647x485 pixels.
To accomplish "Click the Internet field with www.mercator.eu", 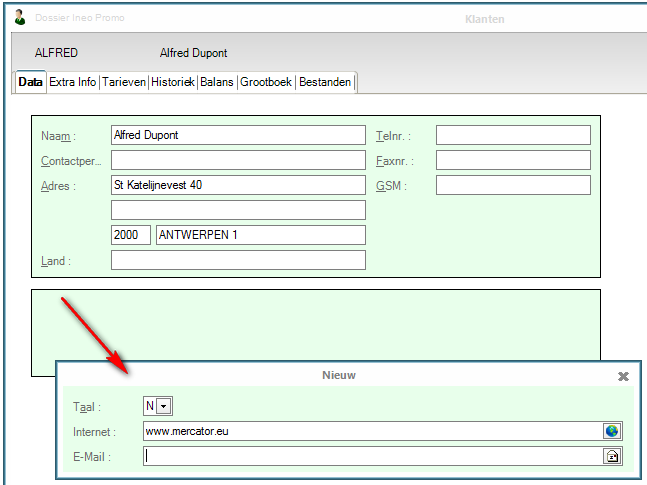I will point(370,431).
